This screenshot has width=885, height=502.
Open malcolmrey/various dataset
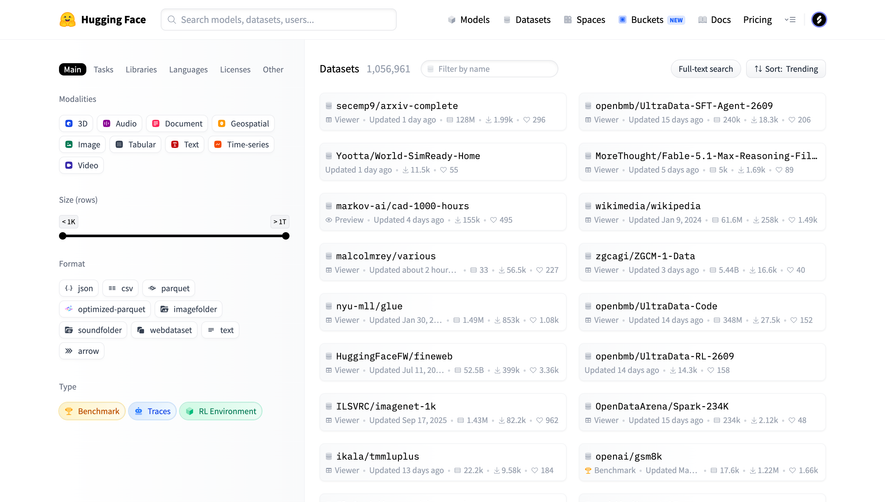click(x=443, y=262)
